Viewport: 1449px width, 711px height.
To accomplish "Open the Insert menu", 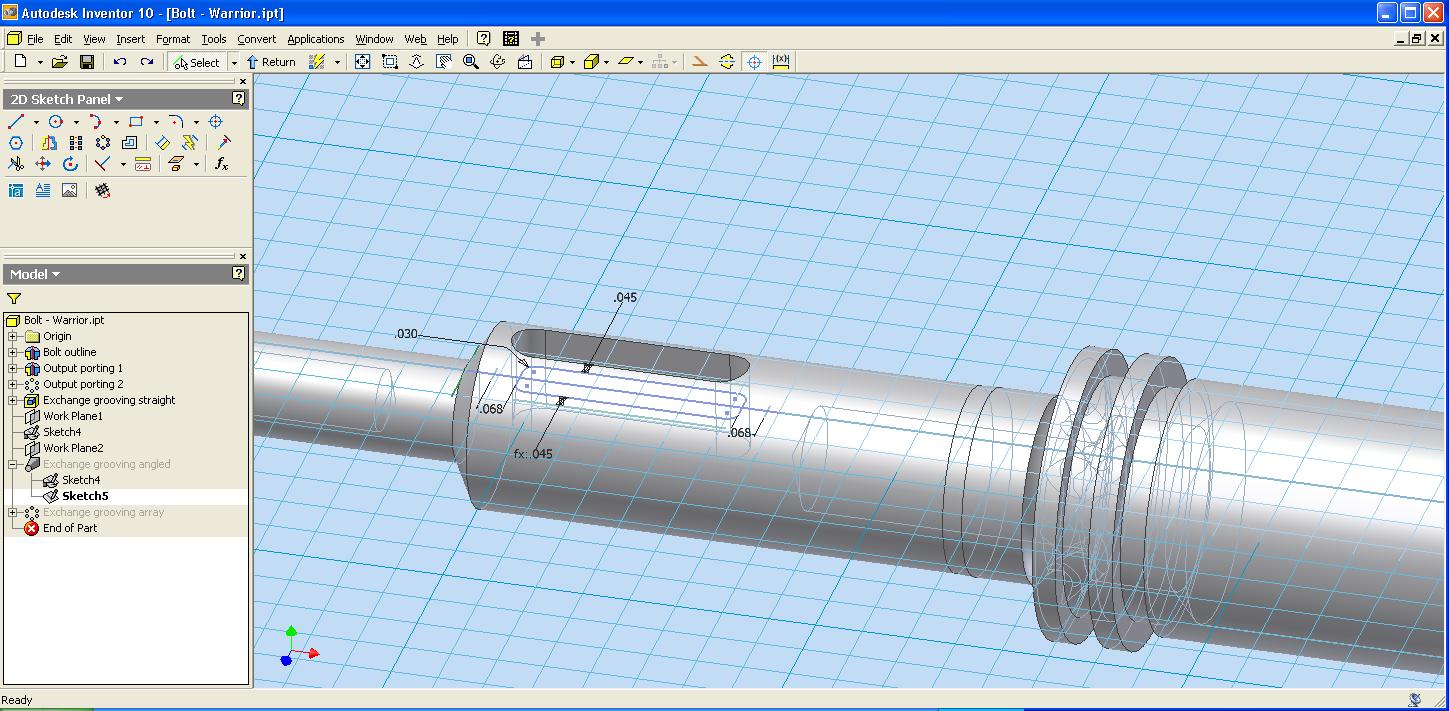I will point(130,39).
